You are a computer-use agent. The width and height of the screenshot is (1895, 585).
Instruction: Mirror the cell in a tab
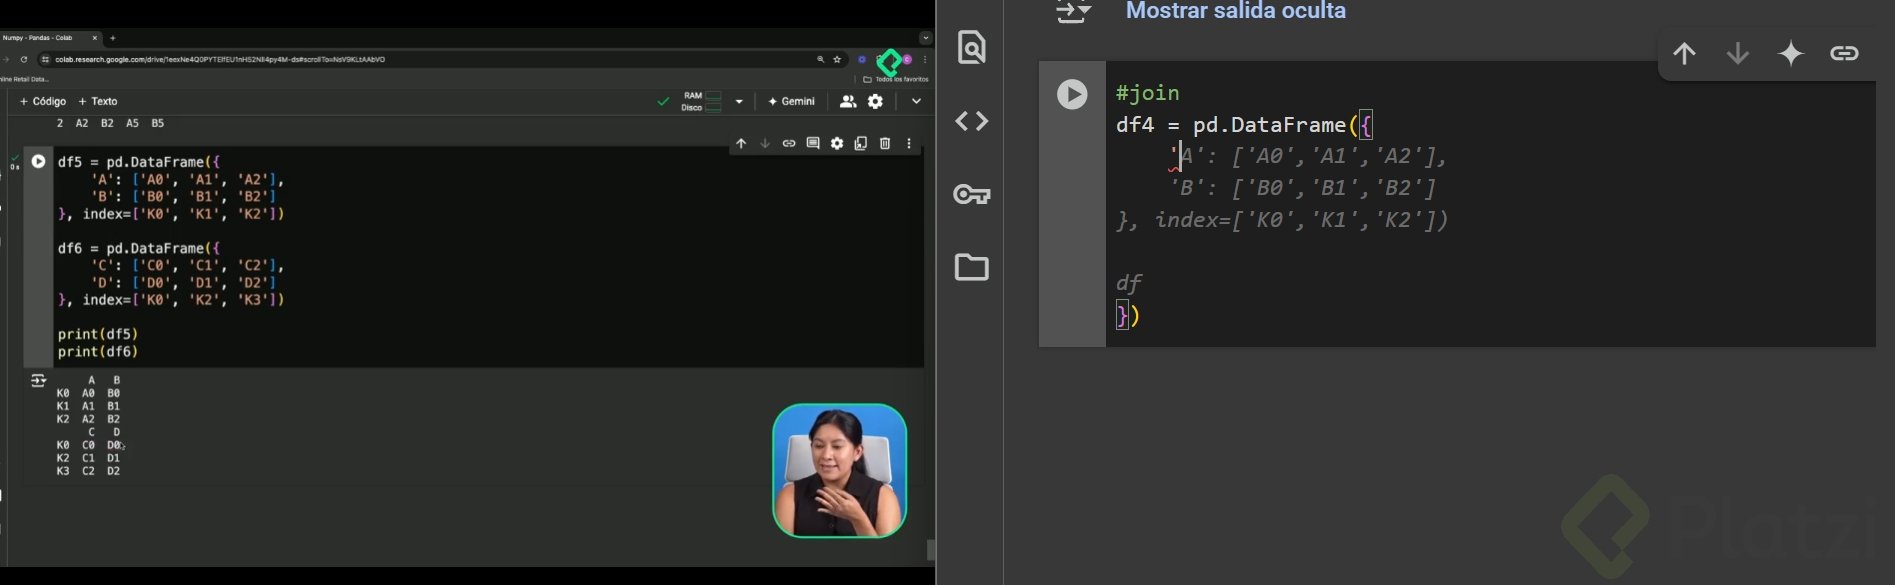861,144
